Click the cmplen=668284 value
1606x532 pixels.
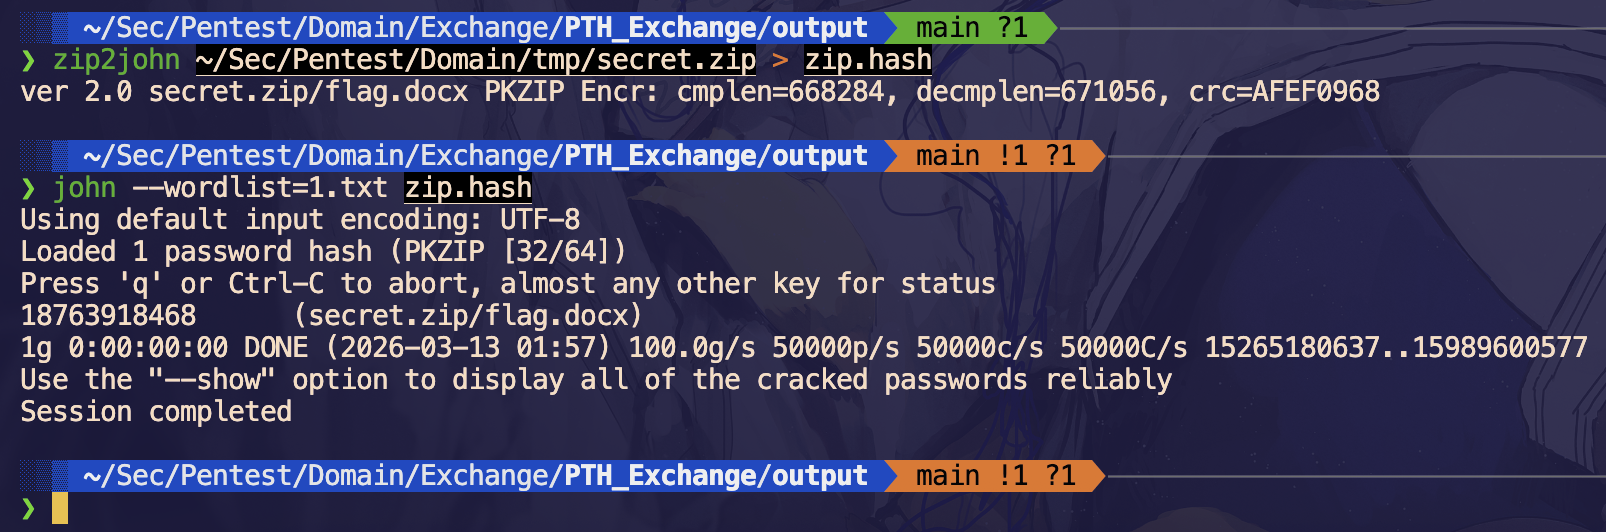[x=780, y=92]
